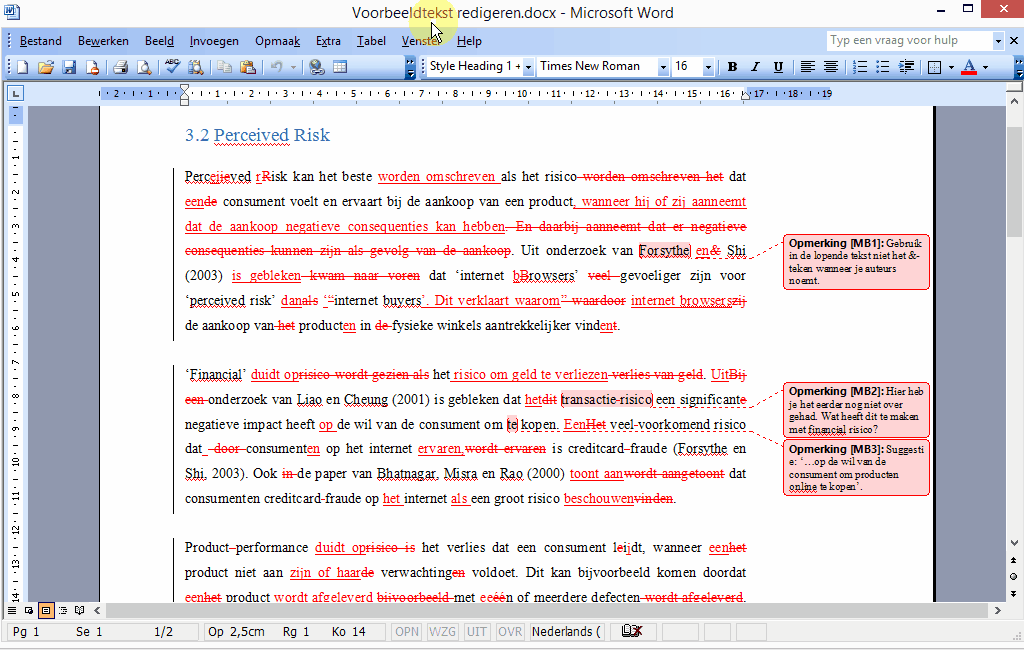Open the Help menu
Viewport: 1024px width, 650px height.
click(469, 41)
